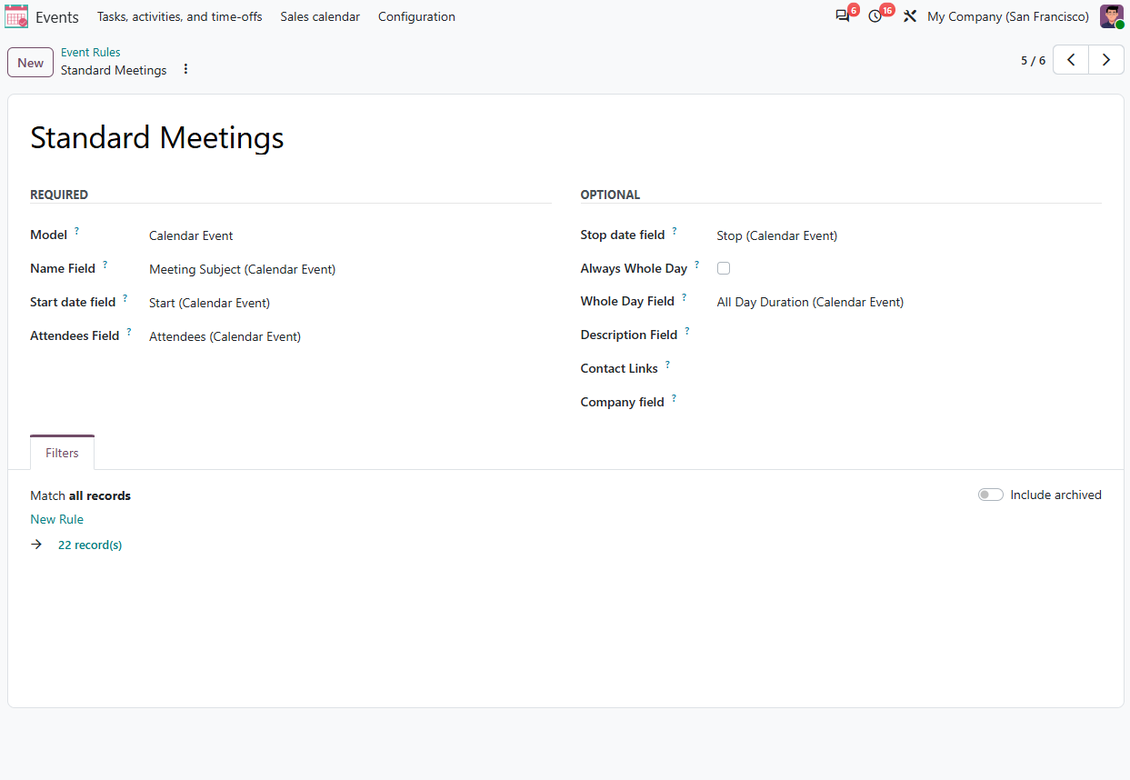1130x780 pixels.
Task: Click the empty Description Field selector
Action: pos(908,335)
